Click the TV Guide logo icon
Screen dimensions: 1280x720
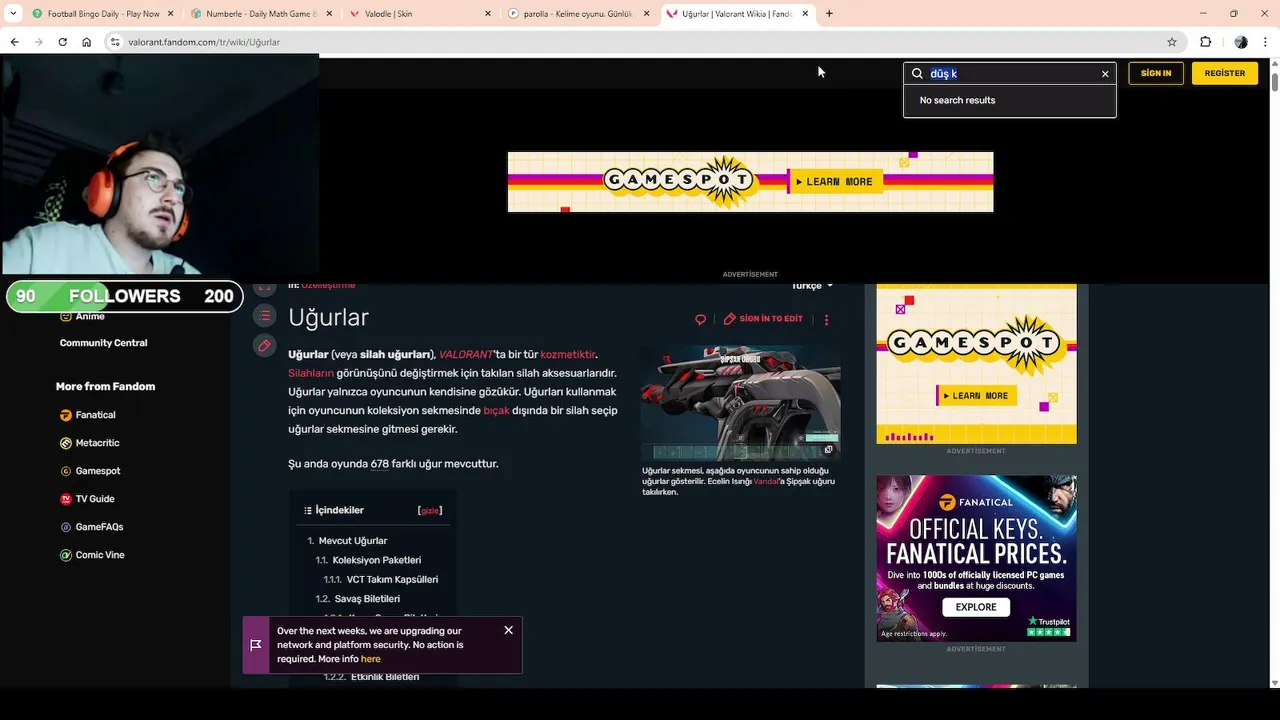(66, 499)
